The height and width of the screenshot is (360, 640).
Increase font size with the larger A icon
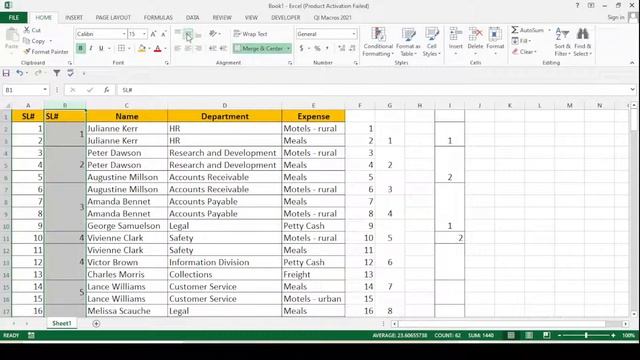click(x=153, y=34)
